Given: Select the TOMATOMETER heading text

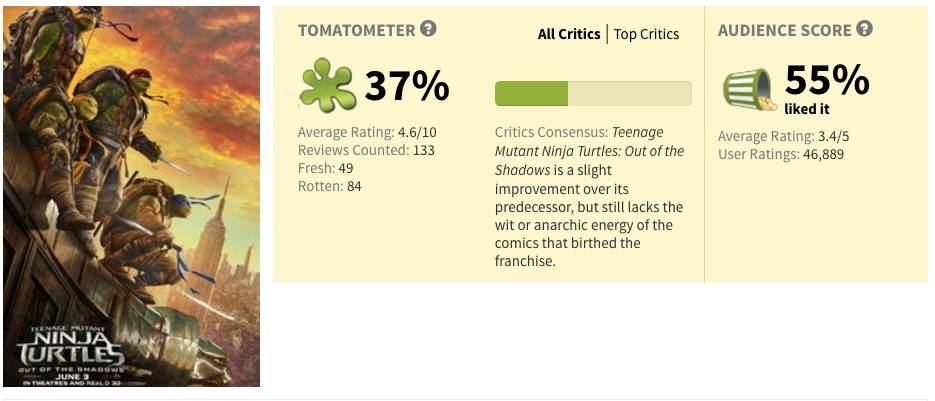Looking at the screenshot, I should (x=356, y=30).
